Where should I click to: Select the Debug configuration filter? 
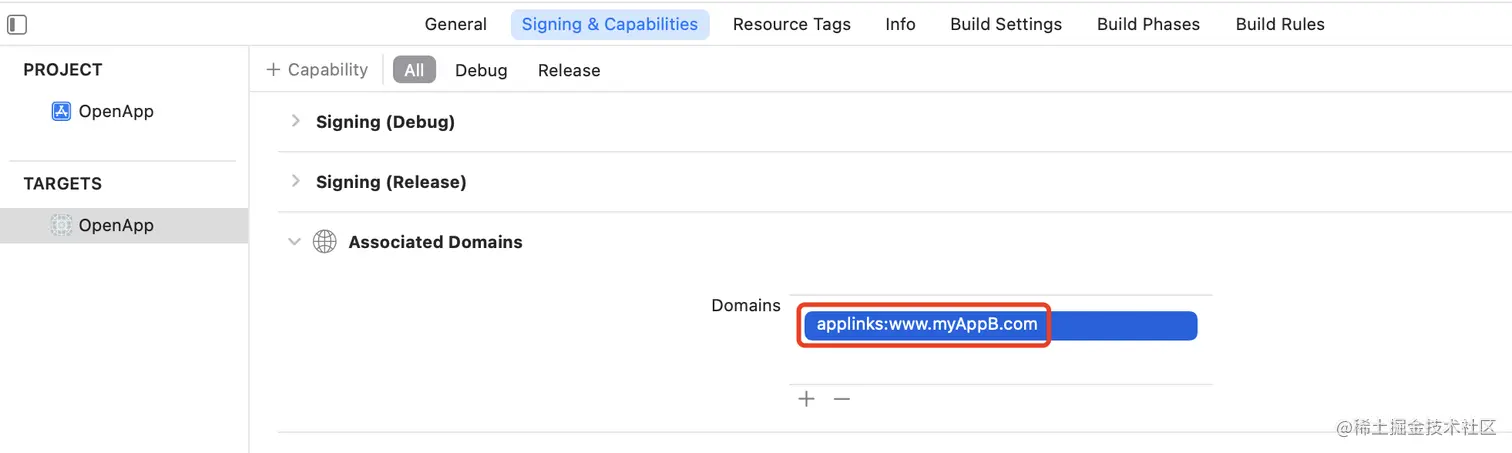(481, 70)
